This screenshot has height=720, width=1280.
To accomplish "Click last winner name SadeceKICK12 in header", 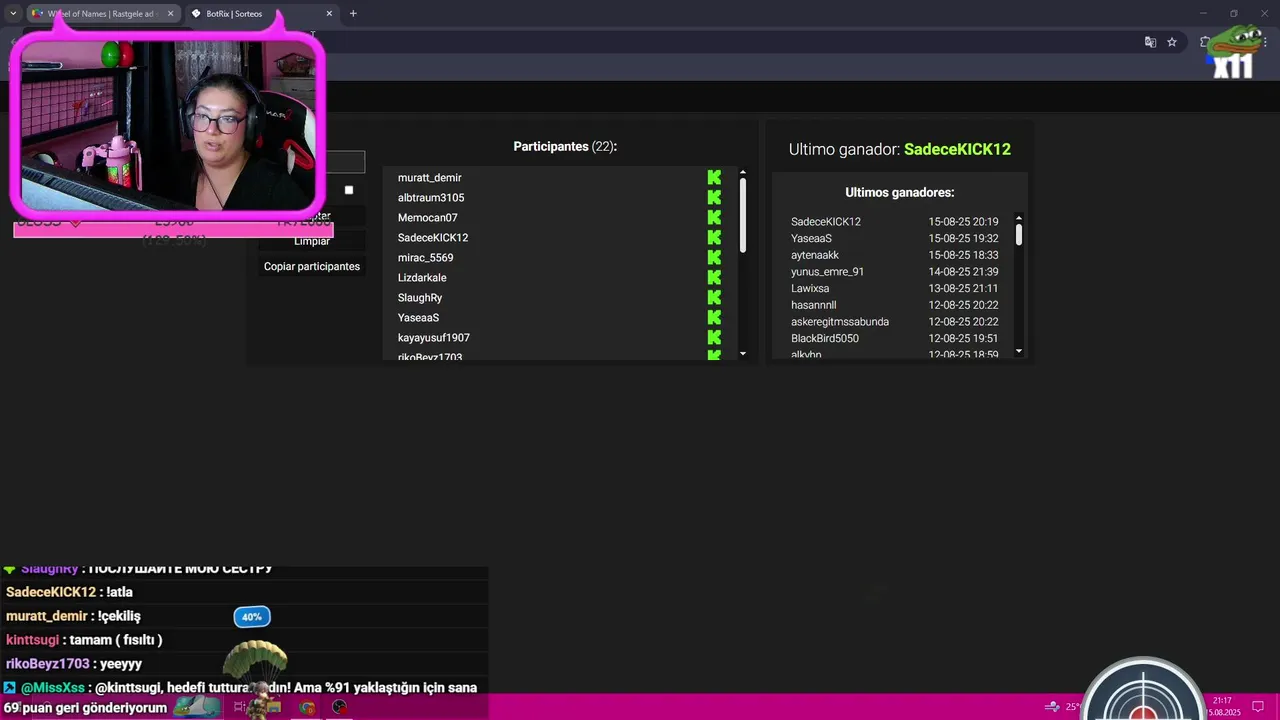I will click(x=957, y=149).
